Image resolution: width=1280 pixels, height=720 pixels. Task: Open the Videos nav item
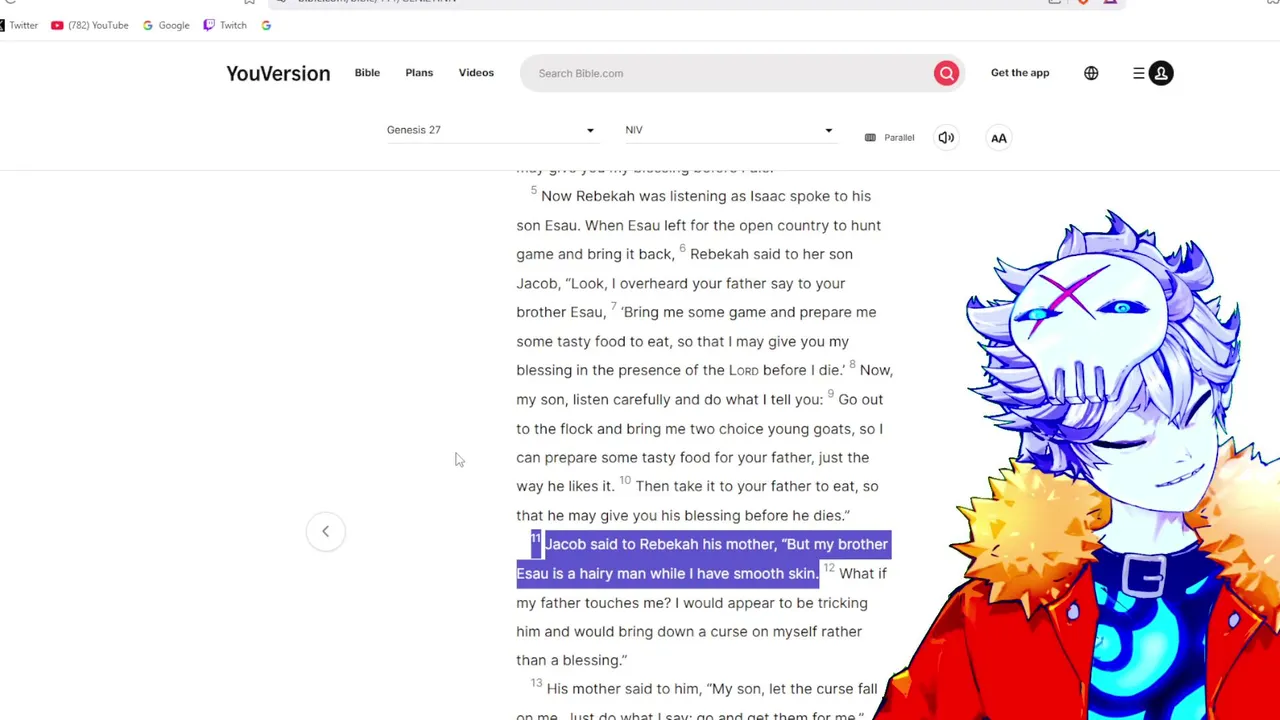point(476,72)
